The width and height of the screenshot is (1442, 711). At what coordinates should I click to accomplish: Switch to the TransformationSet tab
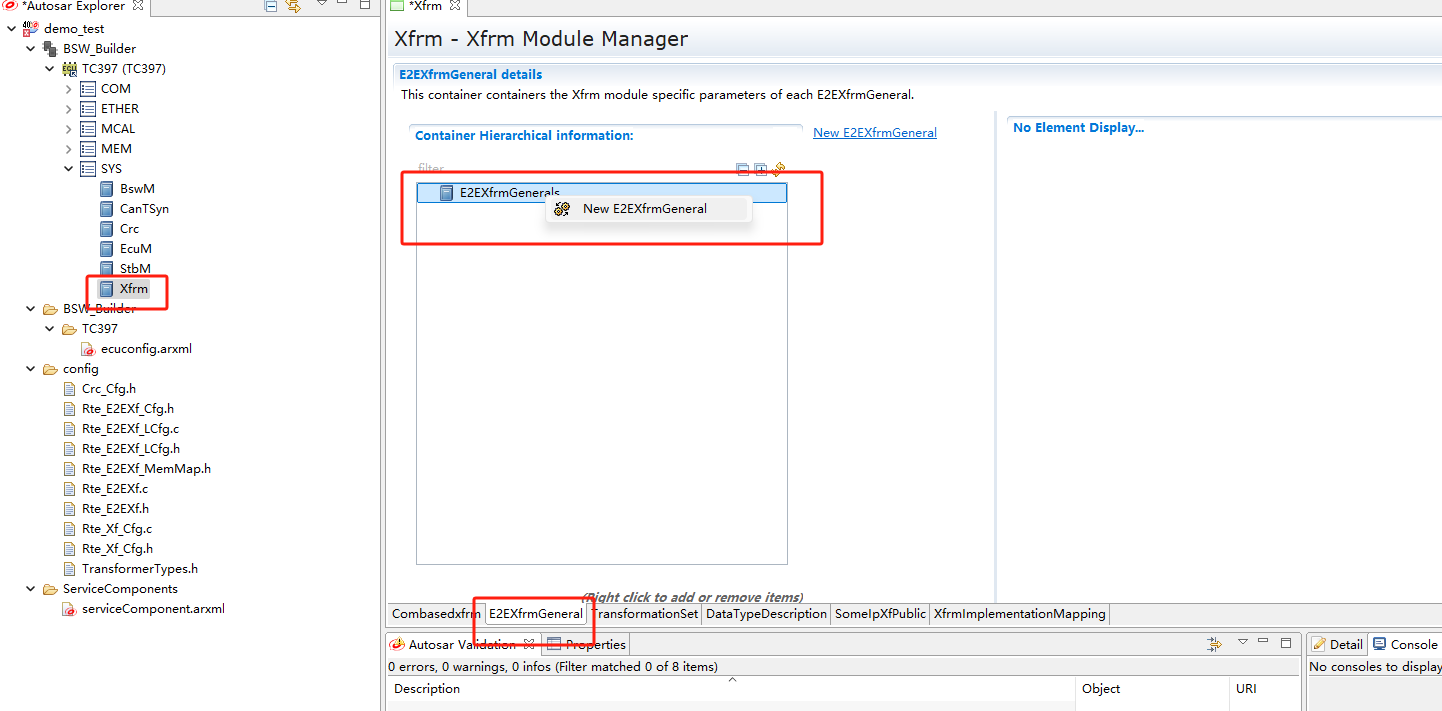coord(645,614)
